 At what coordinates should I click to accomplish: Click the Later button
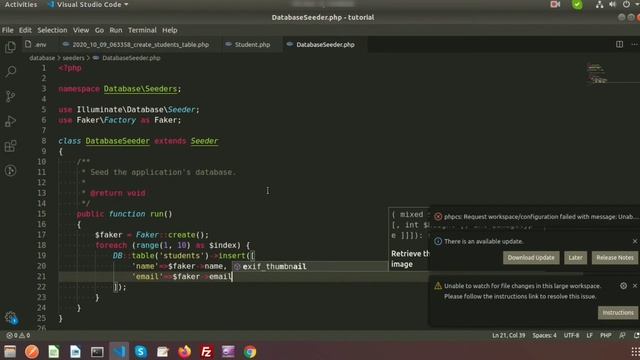[576, 258]
